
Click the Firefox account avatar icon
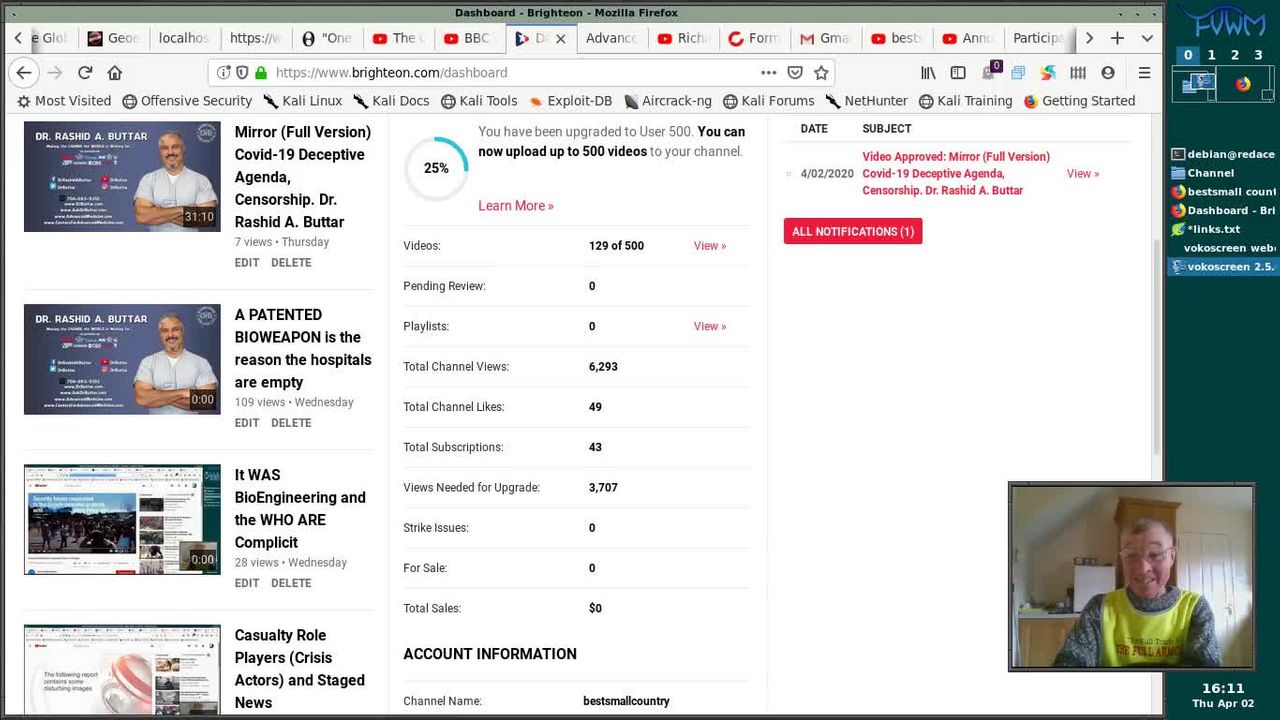[x=1108, y=73]
